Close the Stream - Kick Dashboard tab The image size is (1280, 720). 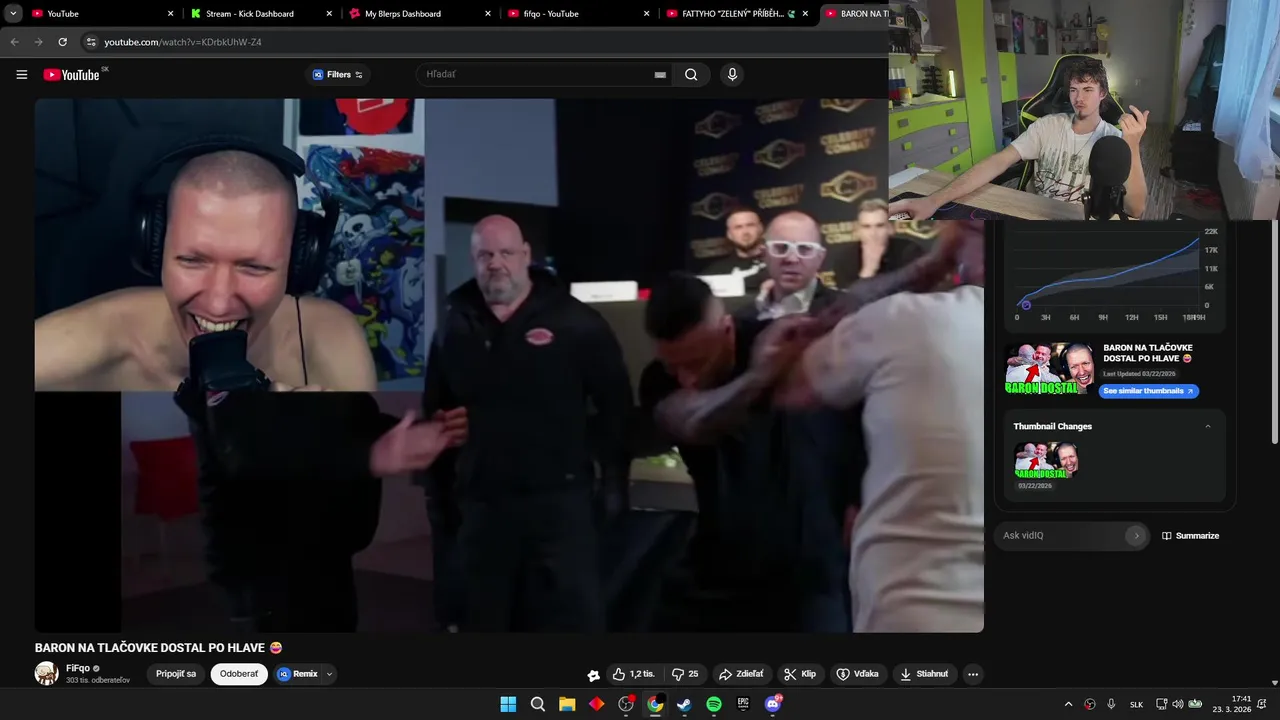coord(329,14)
